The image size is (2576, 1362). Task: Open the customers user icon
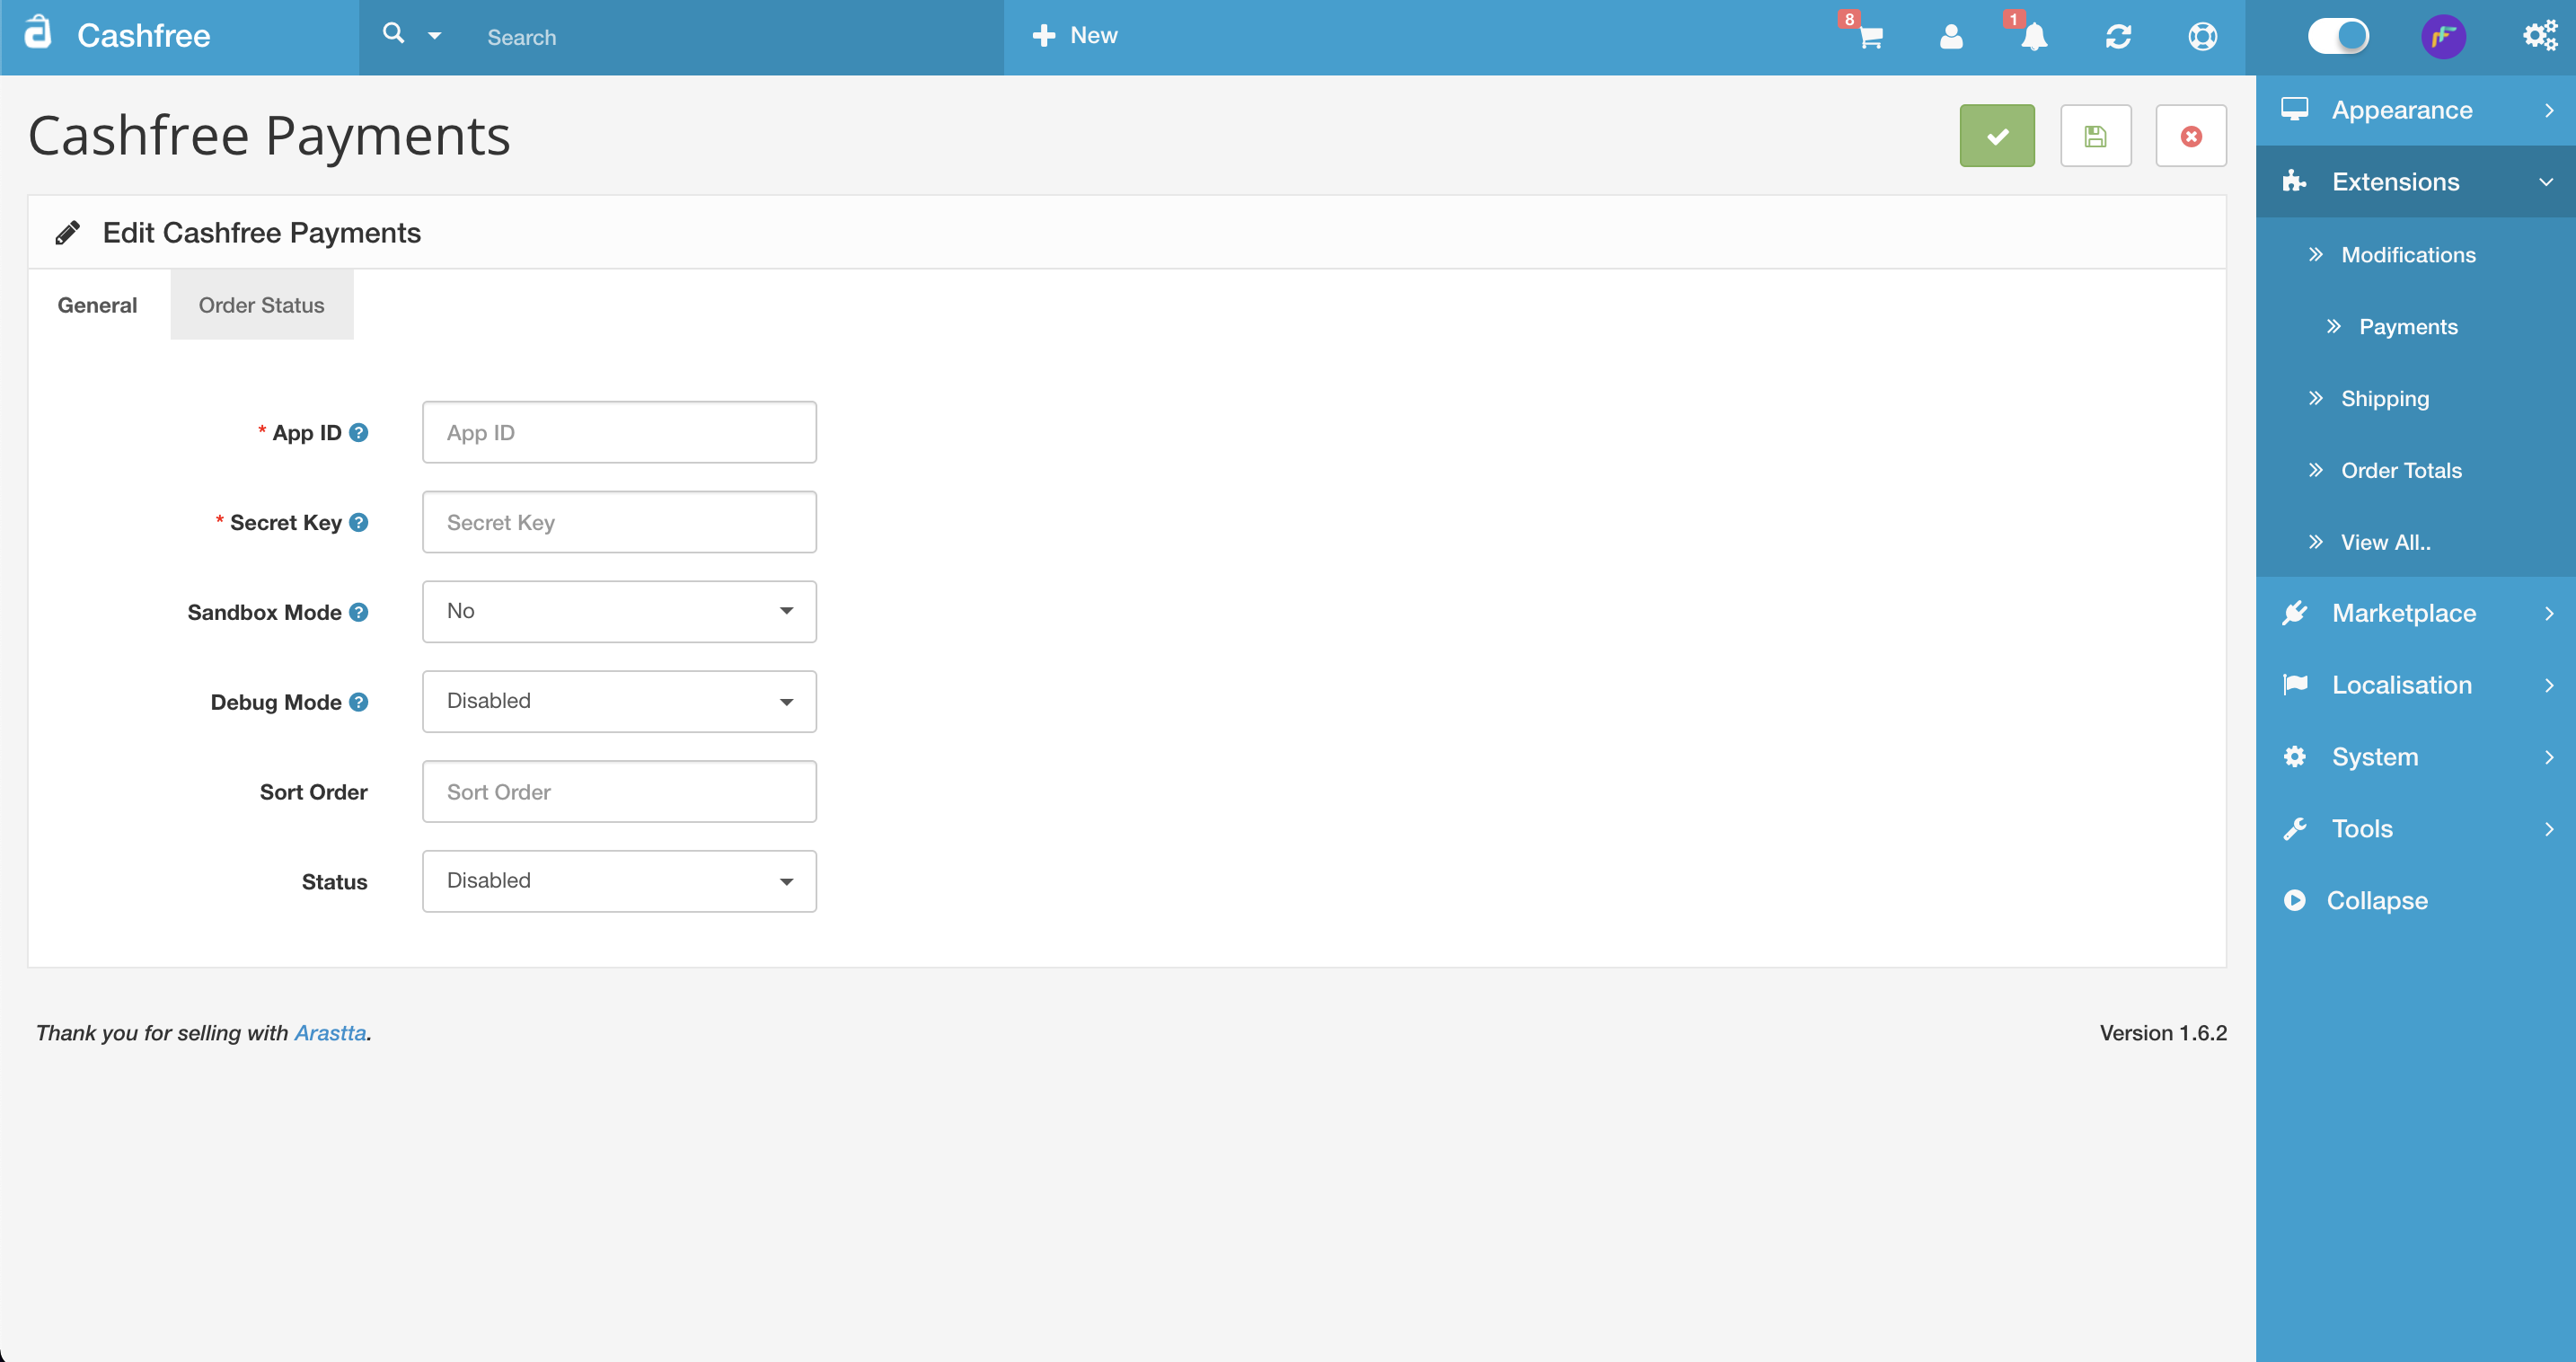[1950, 37]
